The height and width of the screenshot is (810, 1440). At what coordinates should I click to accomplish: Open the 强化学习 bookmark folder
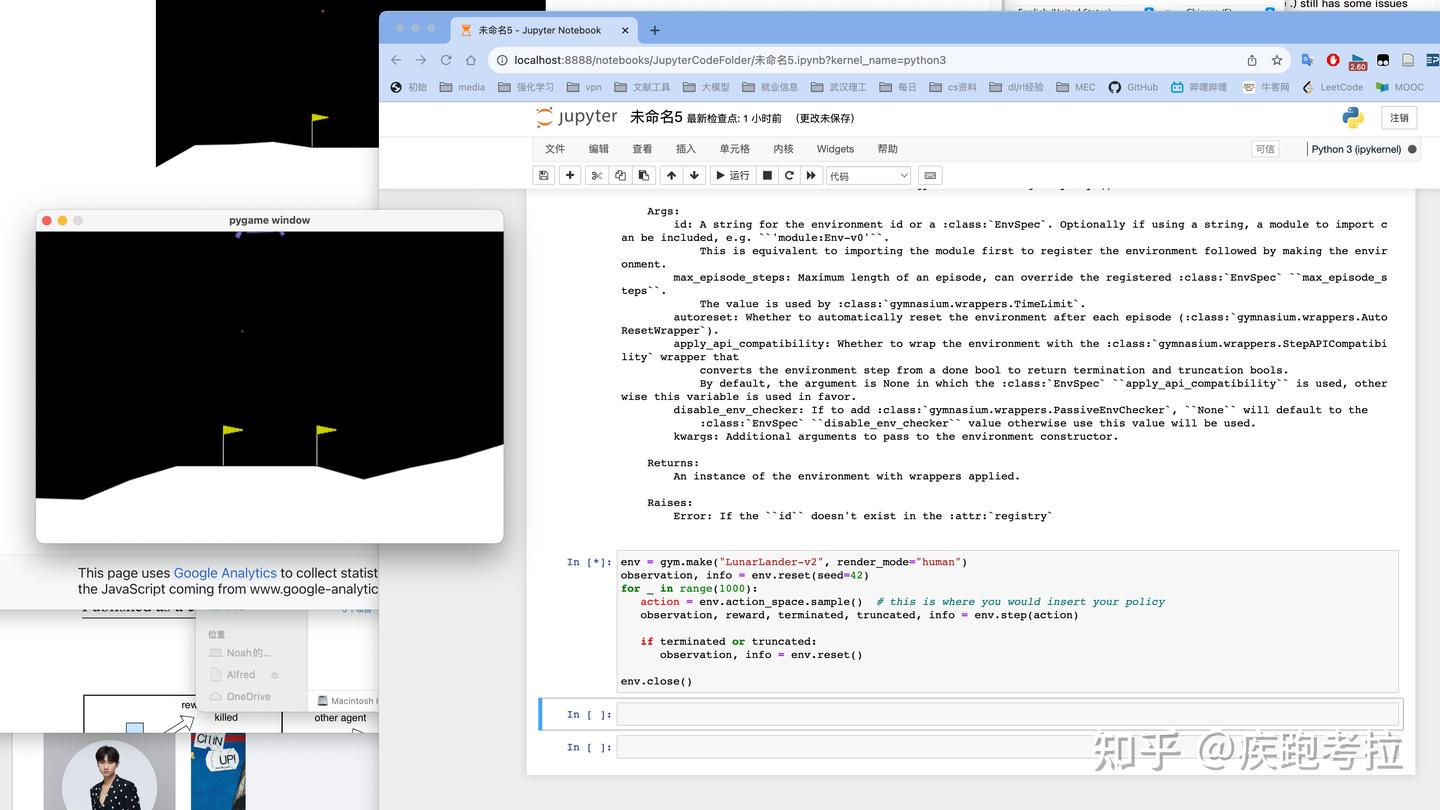point(526,87)
